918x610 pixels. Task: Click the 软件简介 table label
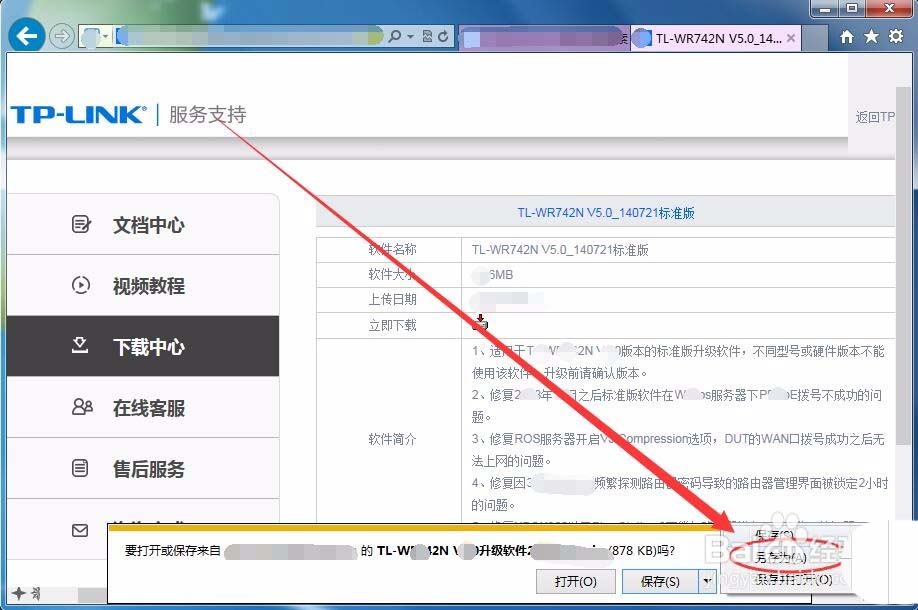pyautogui.click(x=392, y=439)
